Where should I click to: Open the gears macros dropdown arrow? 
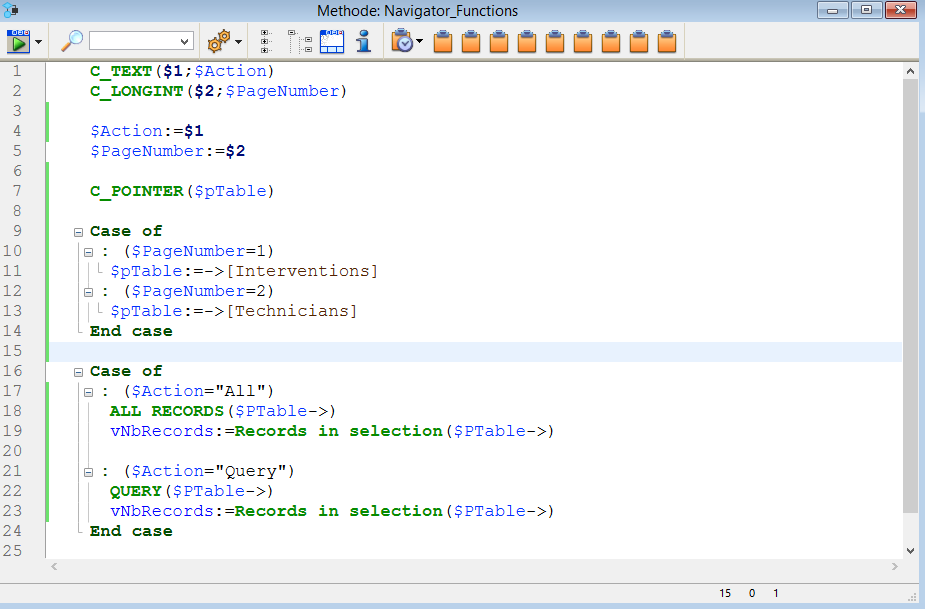tap(238, 42)
